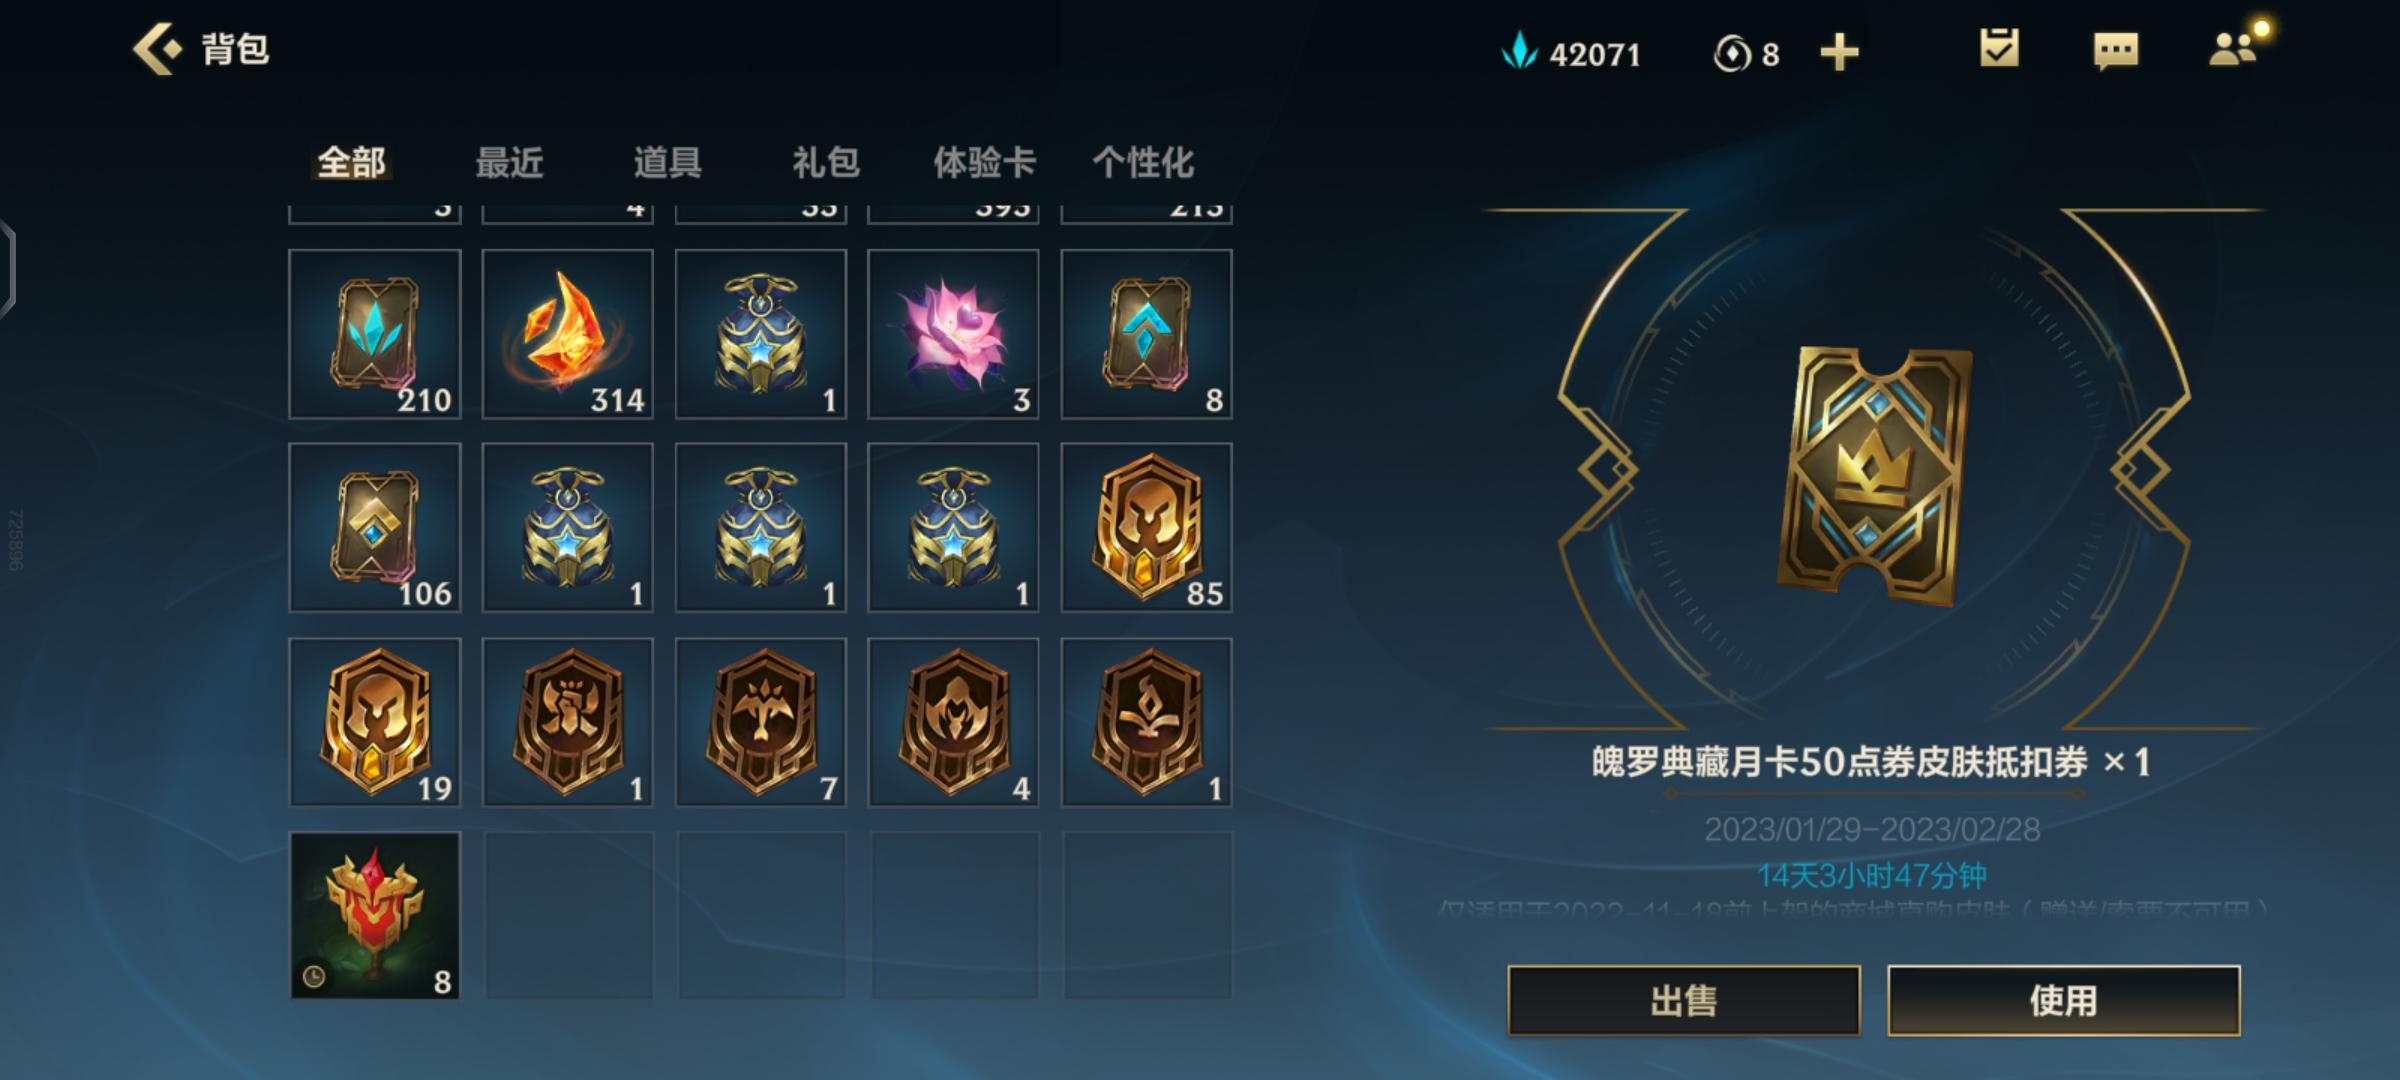Select the blue arrow card with 8

(x=1146, y=334)
